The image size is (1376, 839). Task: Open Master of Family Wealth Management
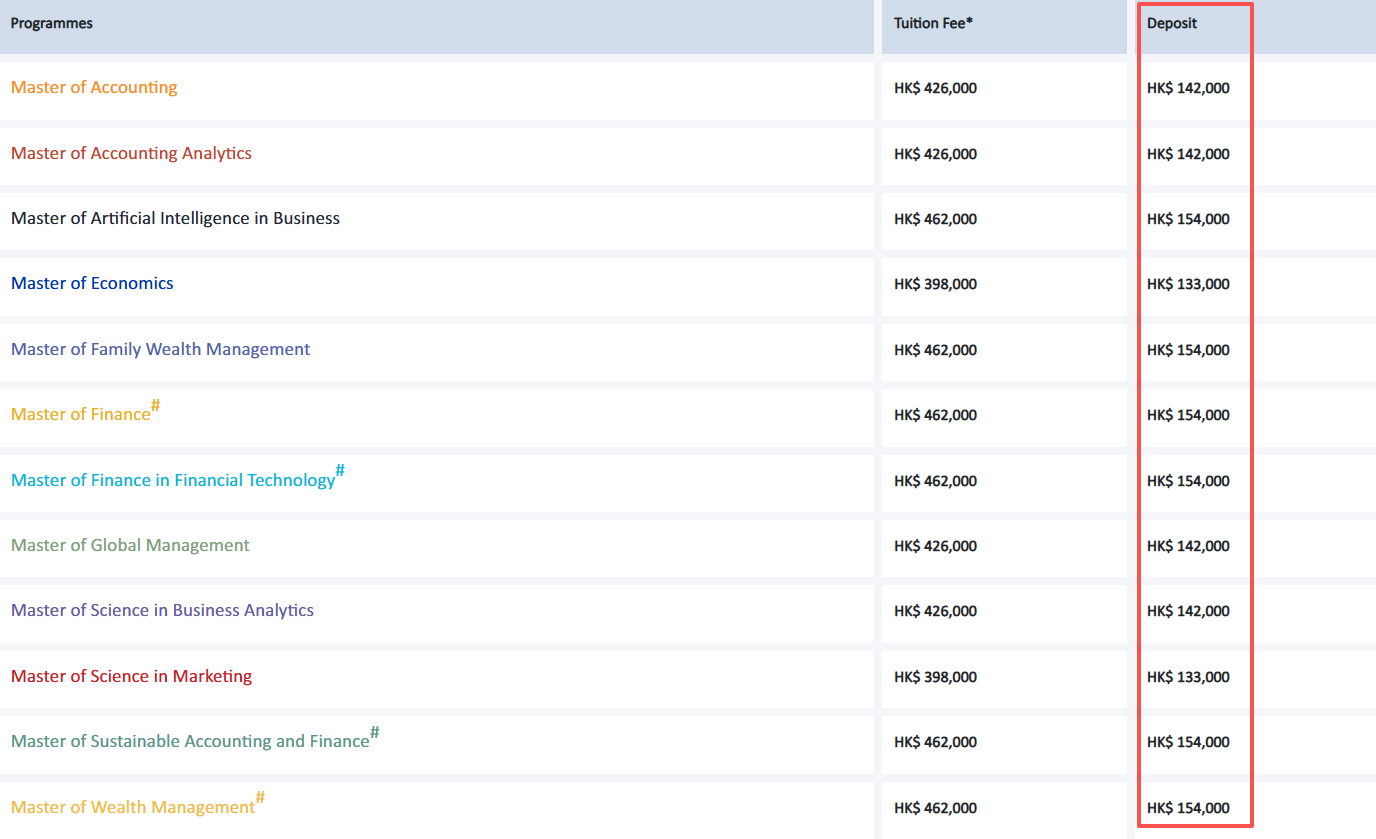click(160, 350)
